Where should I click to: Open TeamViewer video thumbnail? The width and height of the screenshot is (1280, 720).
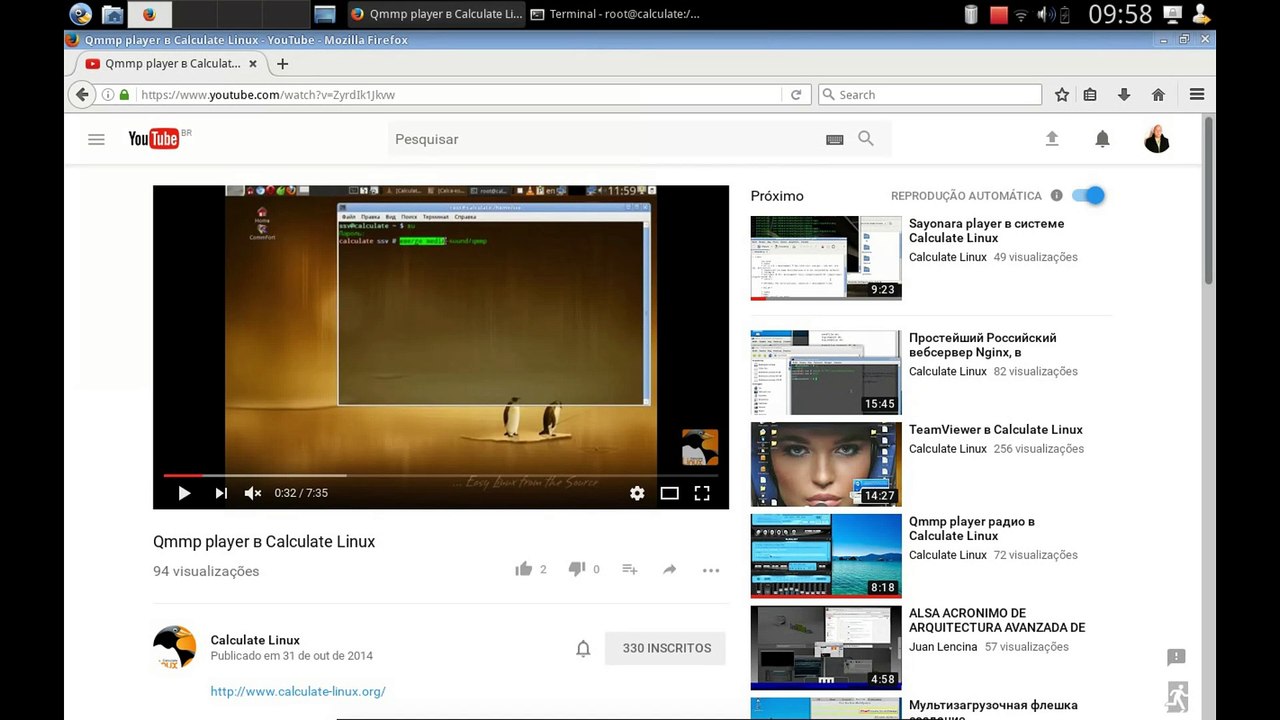point(826,464)
